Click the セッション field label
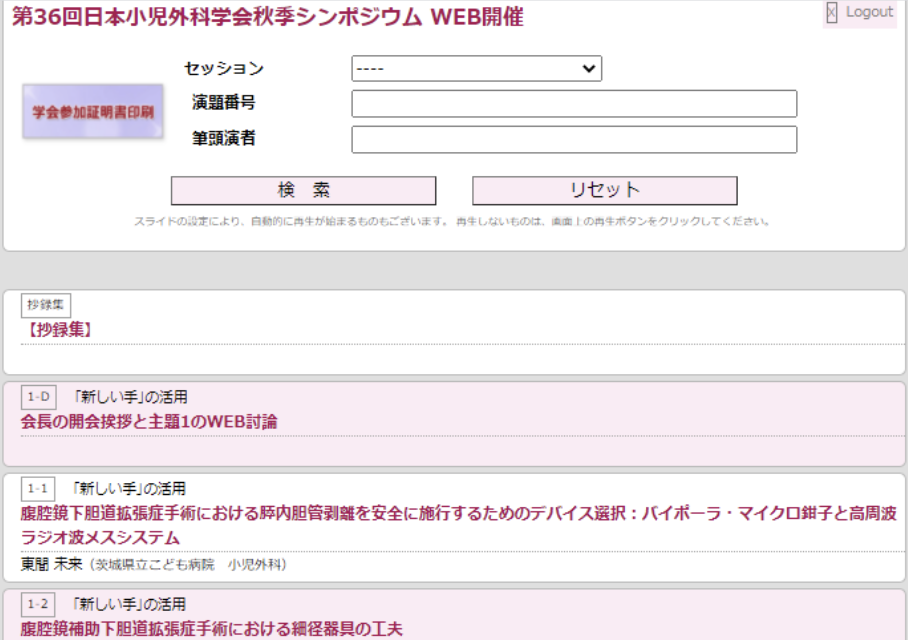908x640 pixels. click(x=224, y=69)
